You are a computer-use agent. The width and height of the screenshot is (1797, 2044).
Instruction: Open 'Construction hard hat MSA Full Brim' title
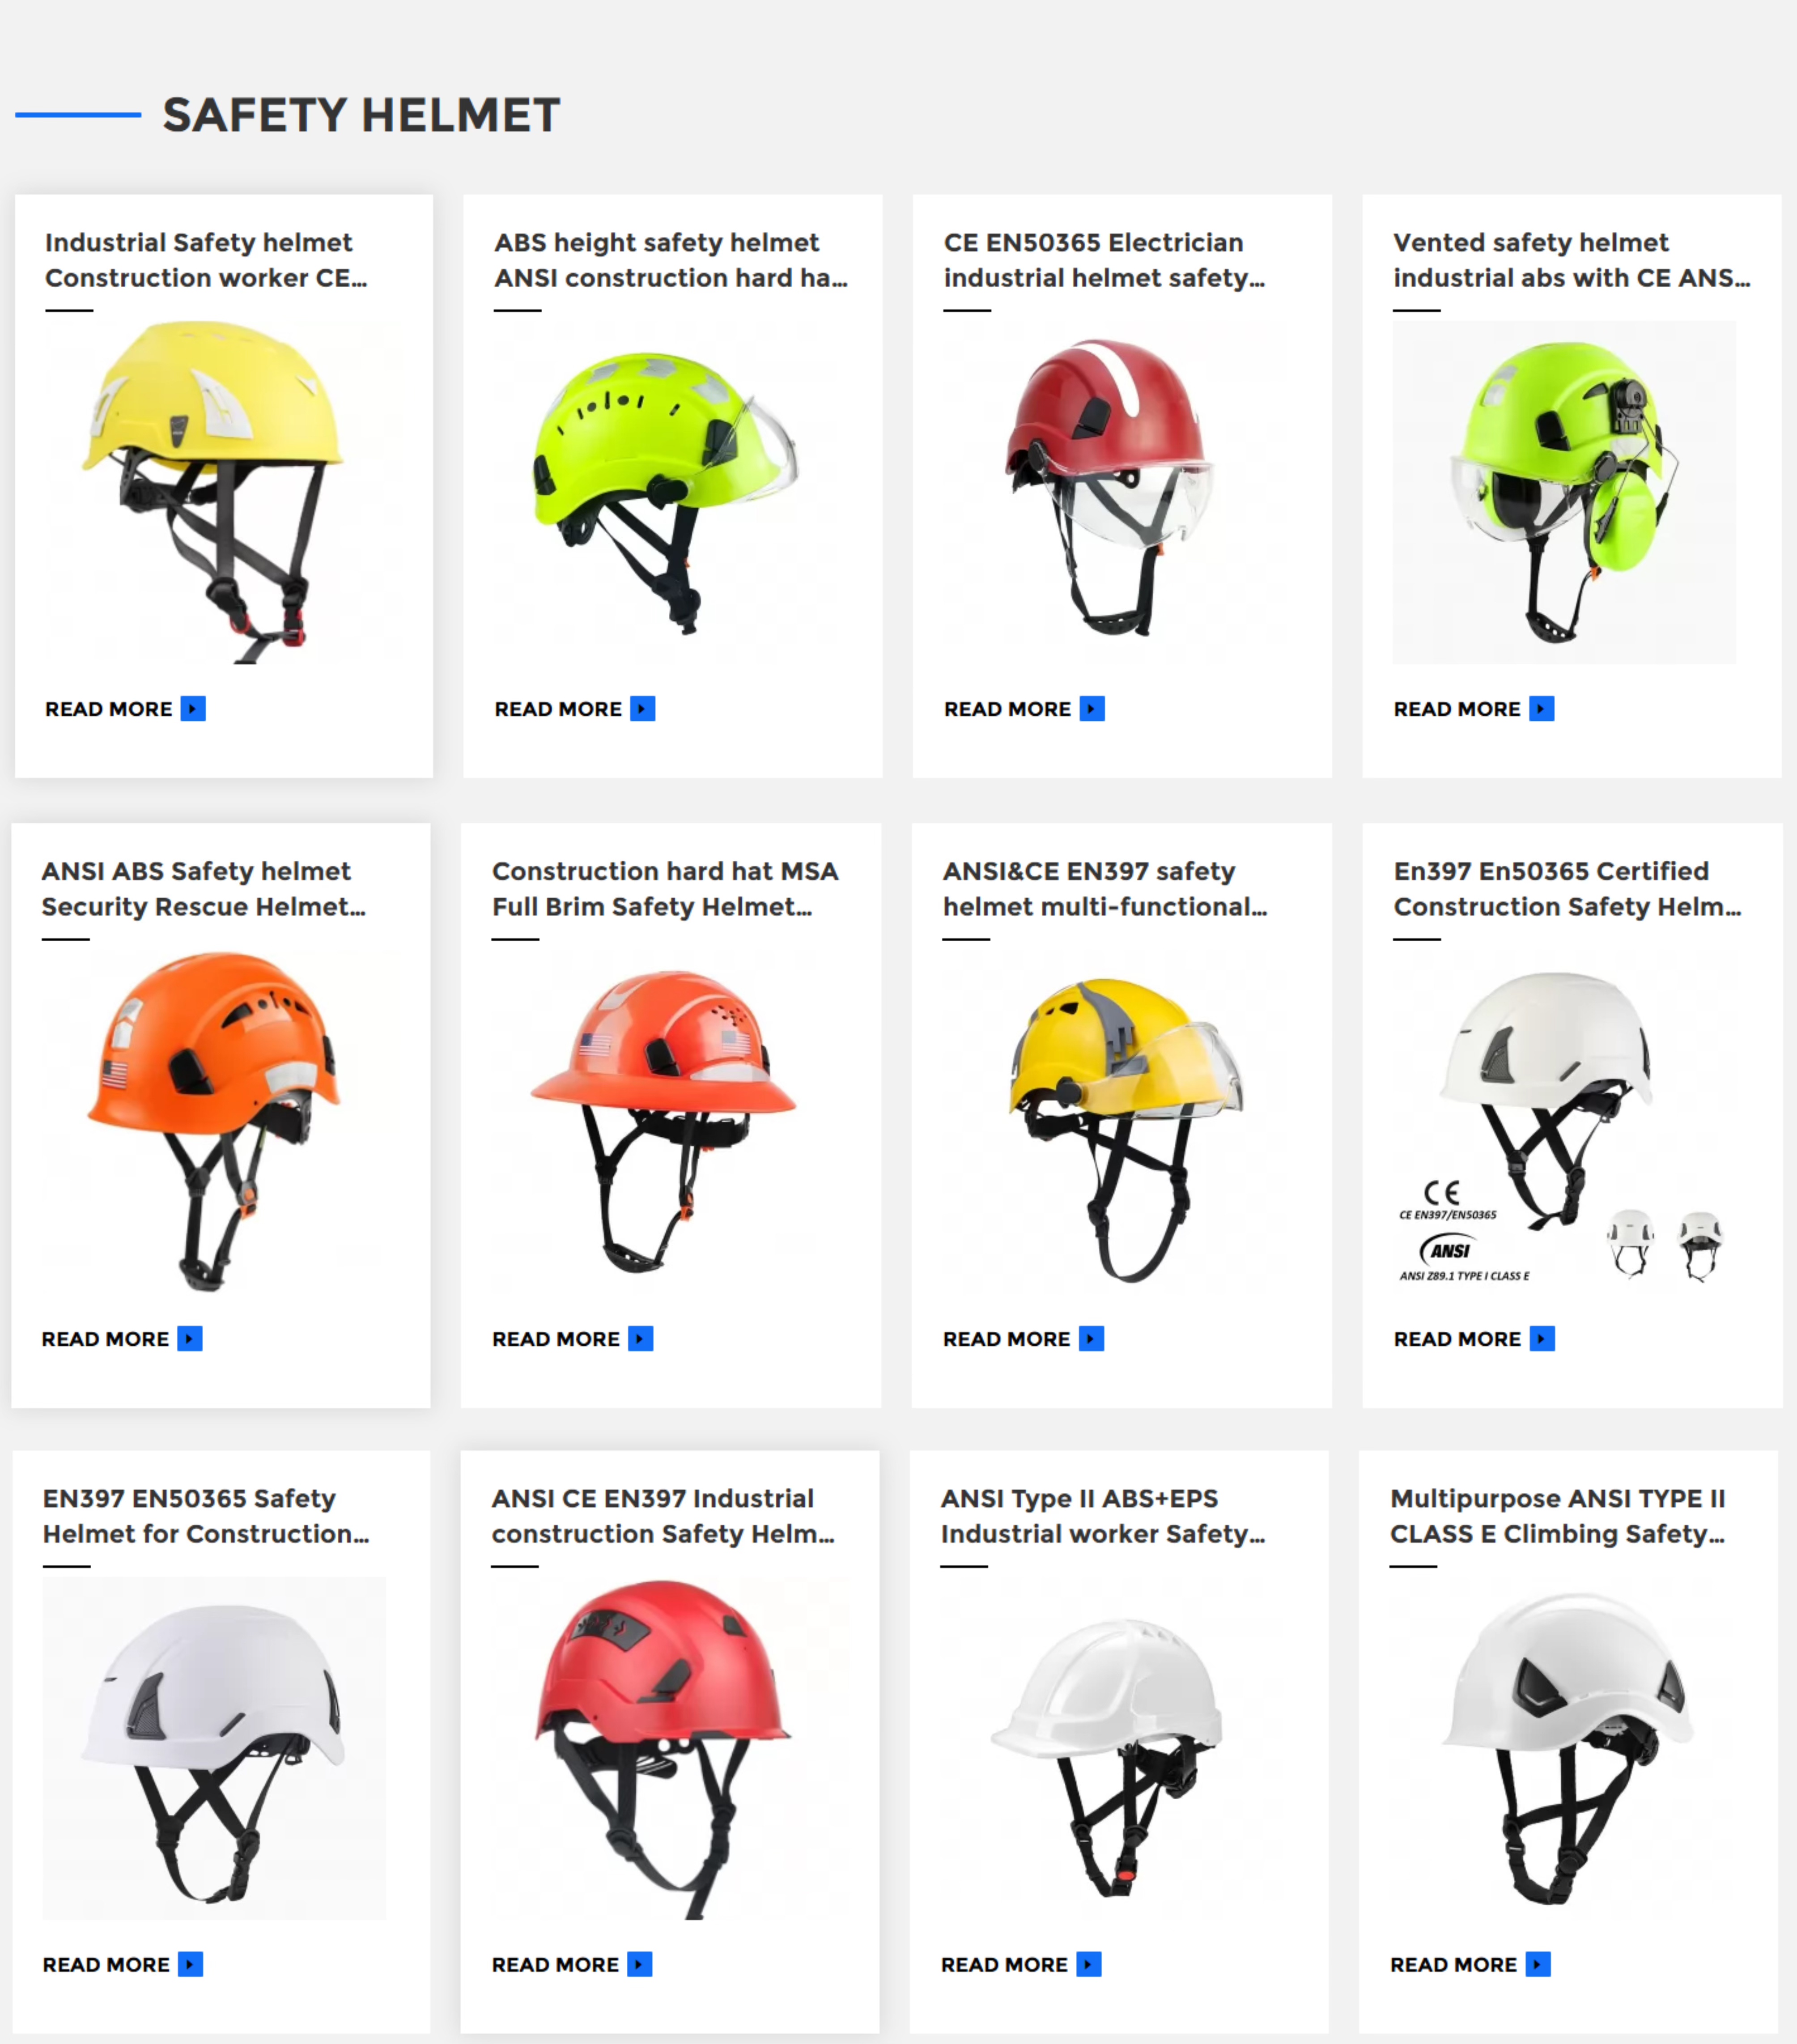click(665, 888)
